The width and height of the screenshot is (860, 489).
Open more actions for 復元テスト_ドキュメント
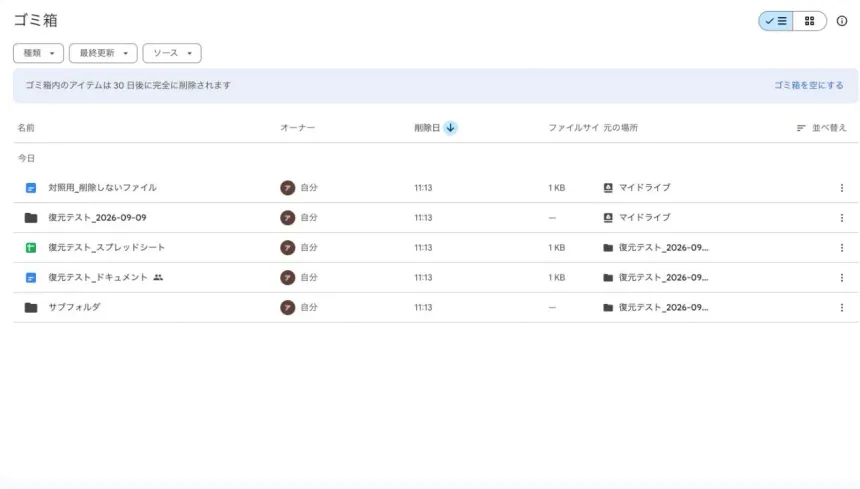tap(842, 277)
